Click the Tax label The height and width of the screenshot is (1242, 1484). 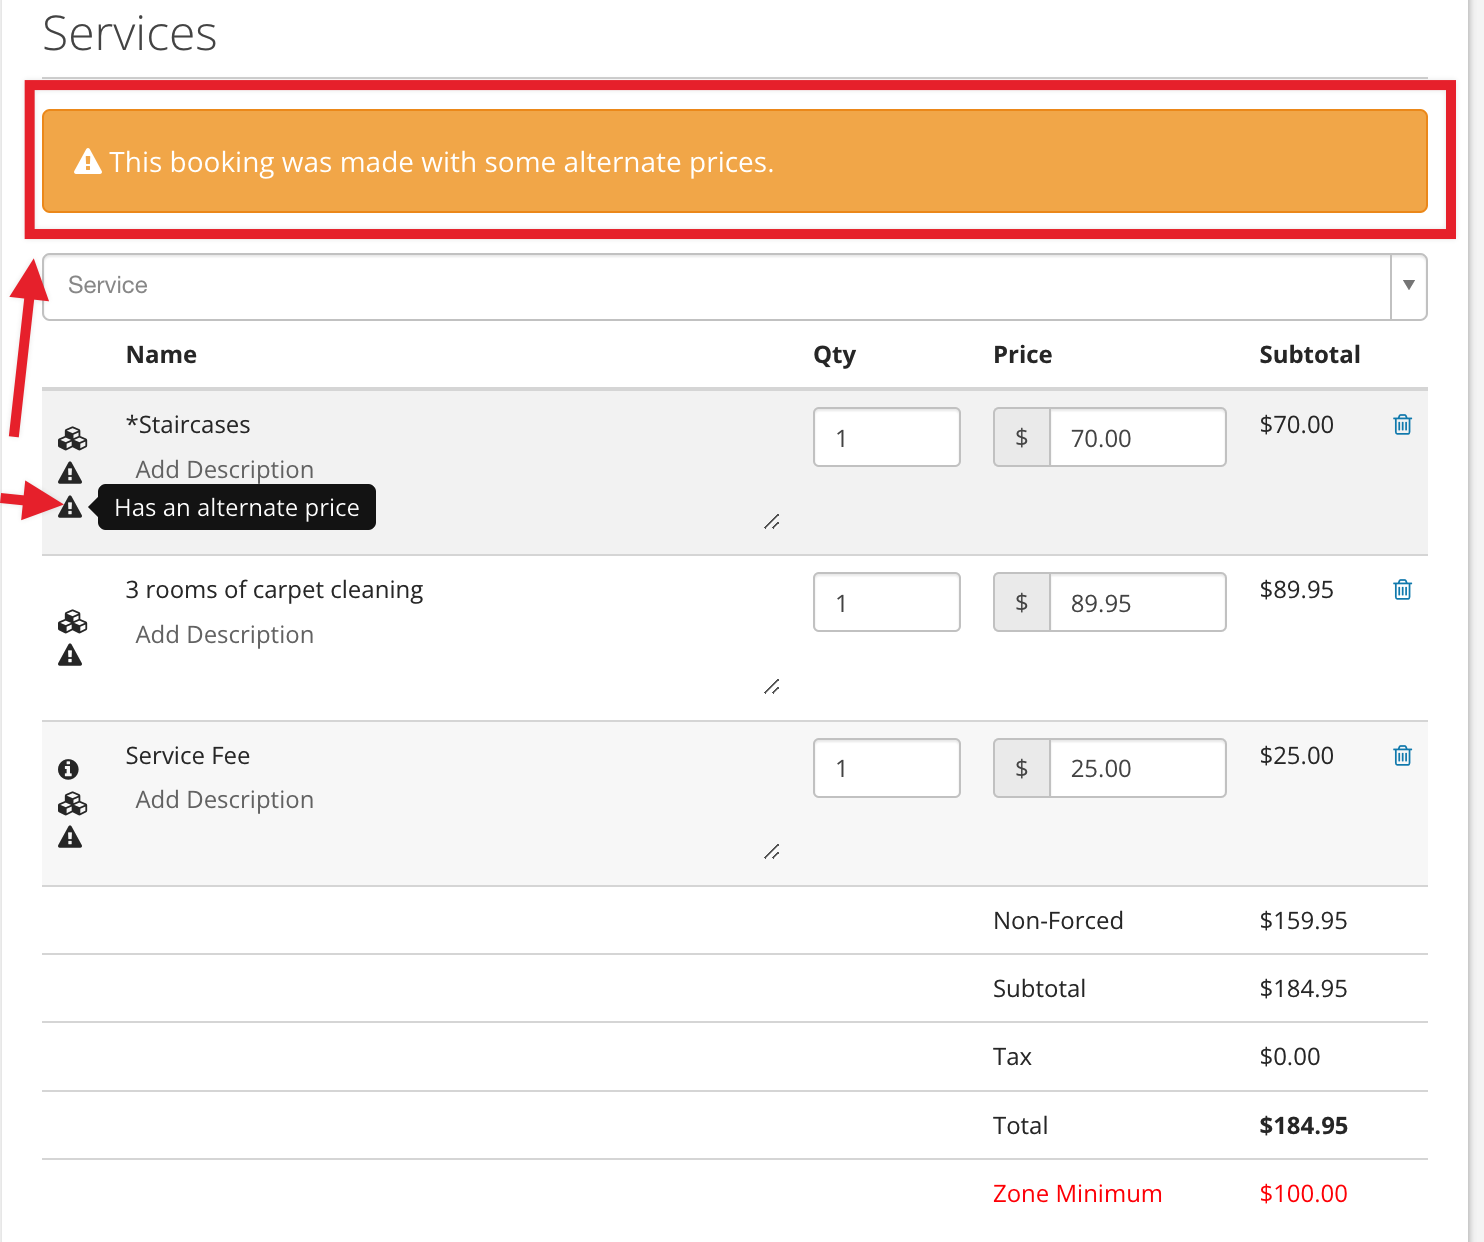(x=1012, y=1057)
